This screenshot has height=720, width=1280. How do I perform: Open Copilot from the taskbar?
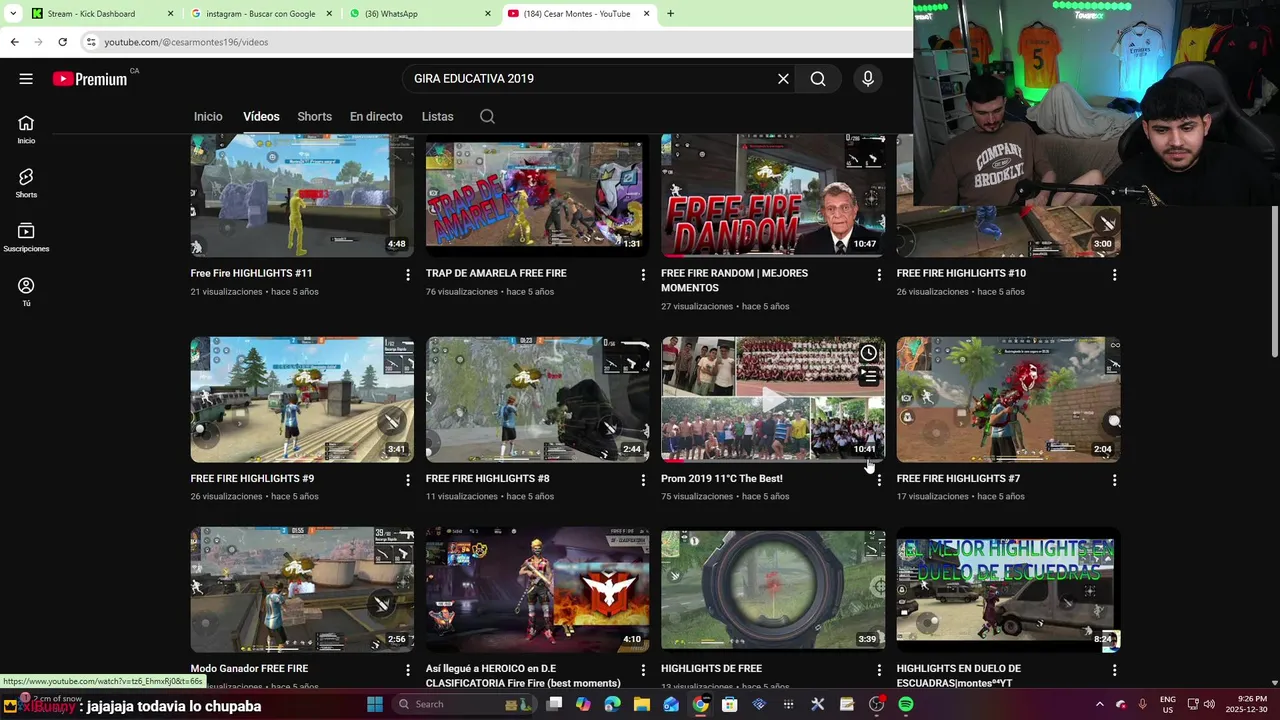click(x=583, y=704)
